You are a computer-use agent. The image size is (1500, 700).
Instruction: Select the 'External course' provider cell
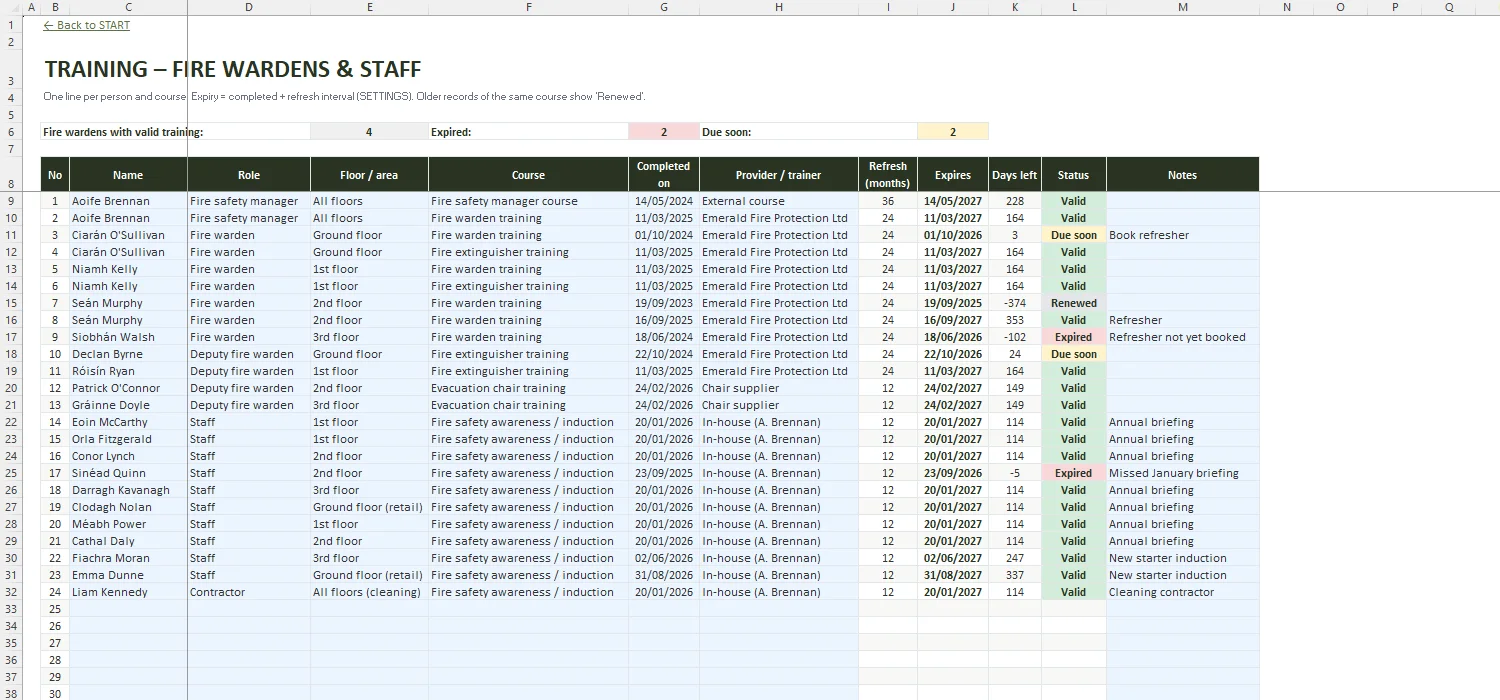point(778,201)
